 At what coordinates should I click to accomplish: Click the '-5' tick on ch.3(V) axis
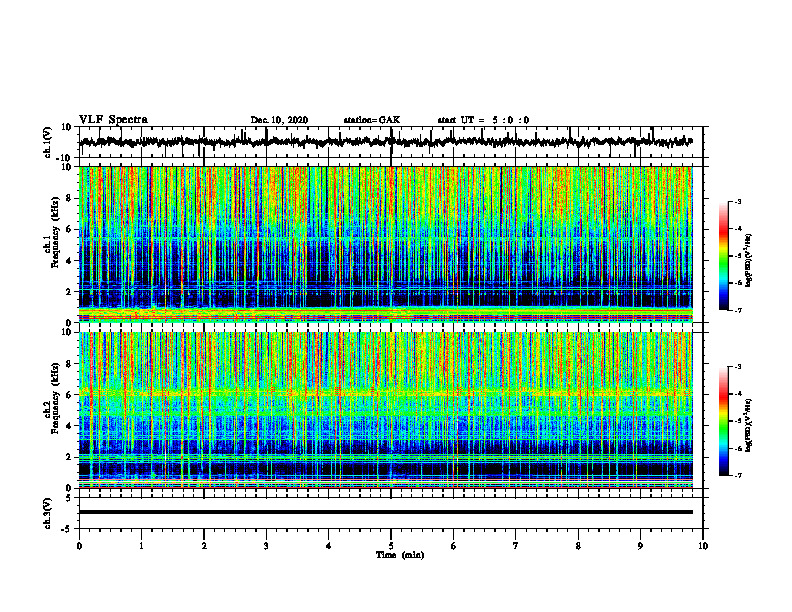pos(68,529)
